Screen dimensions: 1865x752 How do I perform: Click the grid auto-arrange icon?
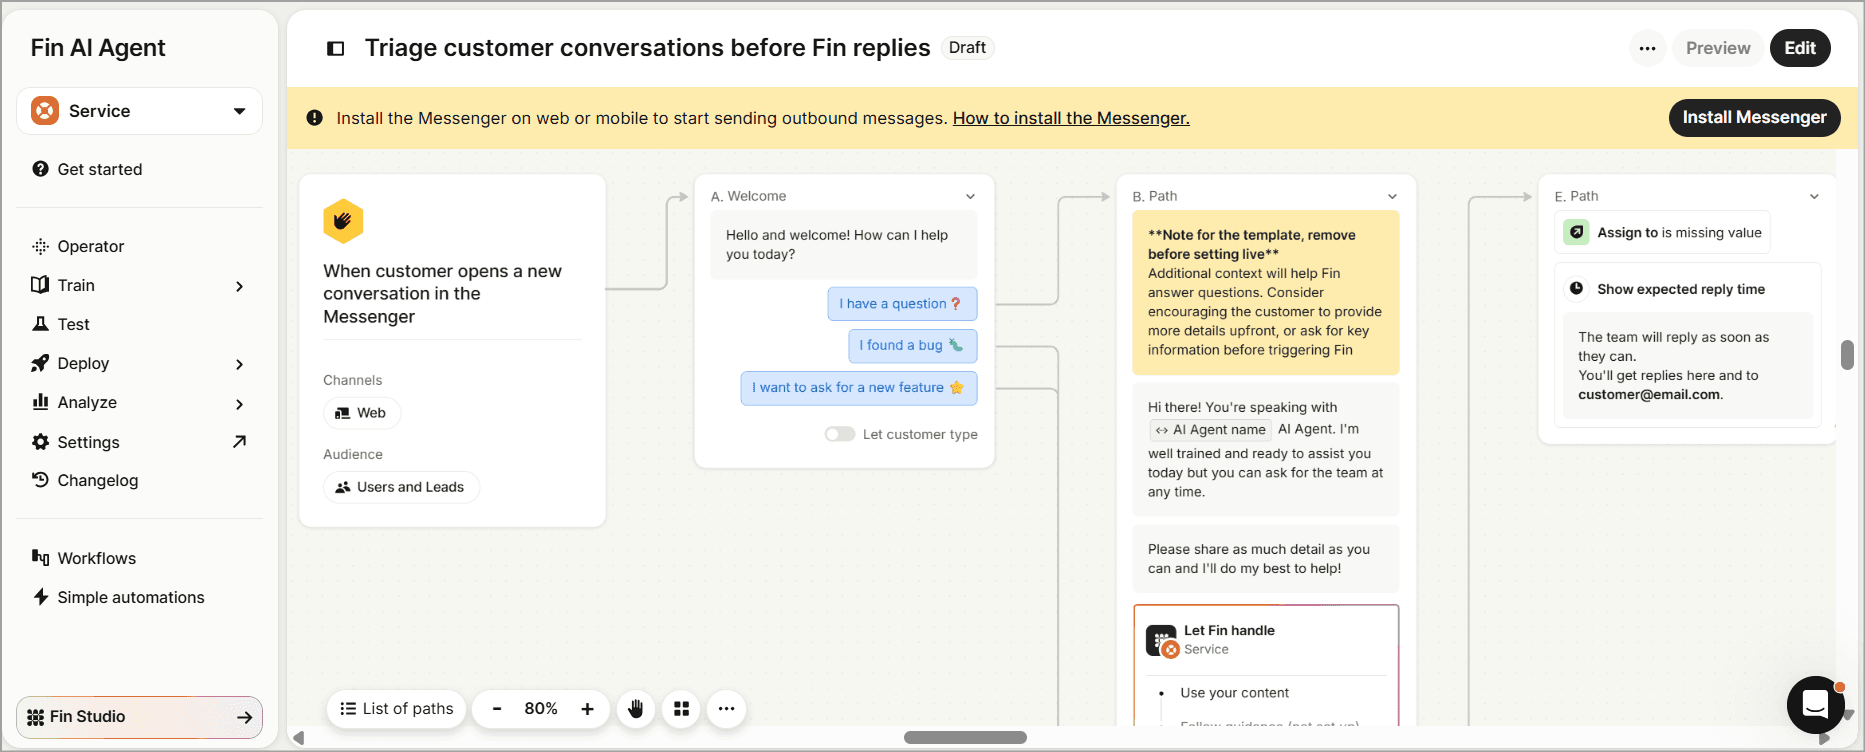(682, 709)
